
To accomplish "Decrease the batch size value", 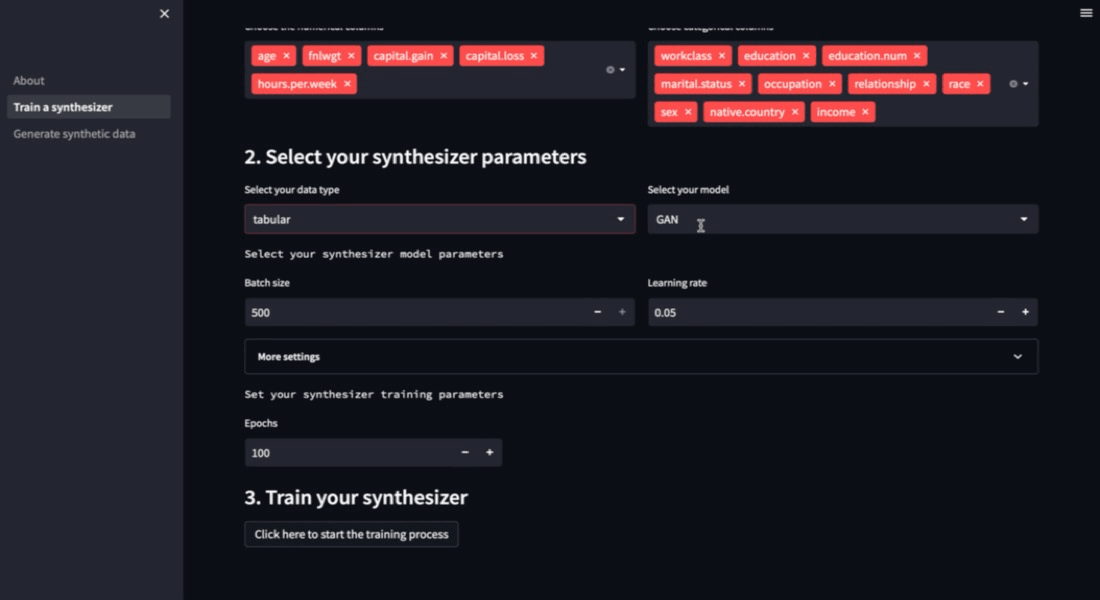I will tap(598, 313).
